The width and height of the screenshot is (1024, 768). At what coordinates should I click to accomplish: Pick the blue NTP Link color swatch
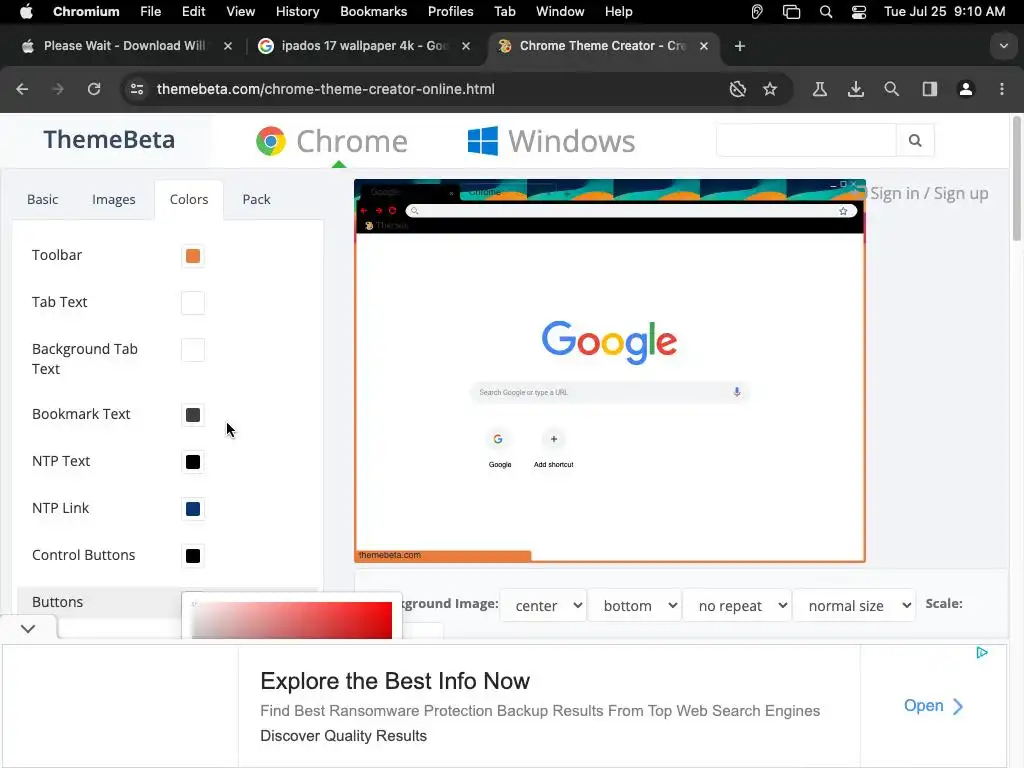point(193,509)
